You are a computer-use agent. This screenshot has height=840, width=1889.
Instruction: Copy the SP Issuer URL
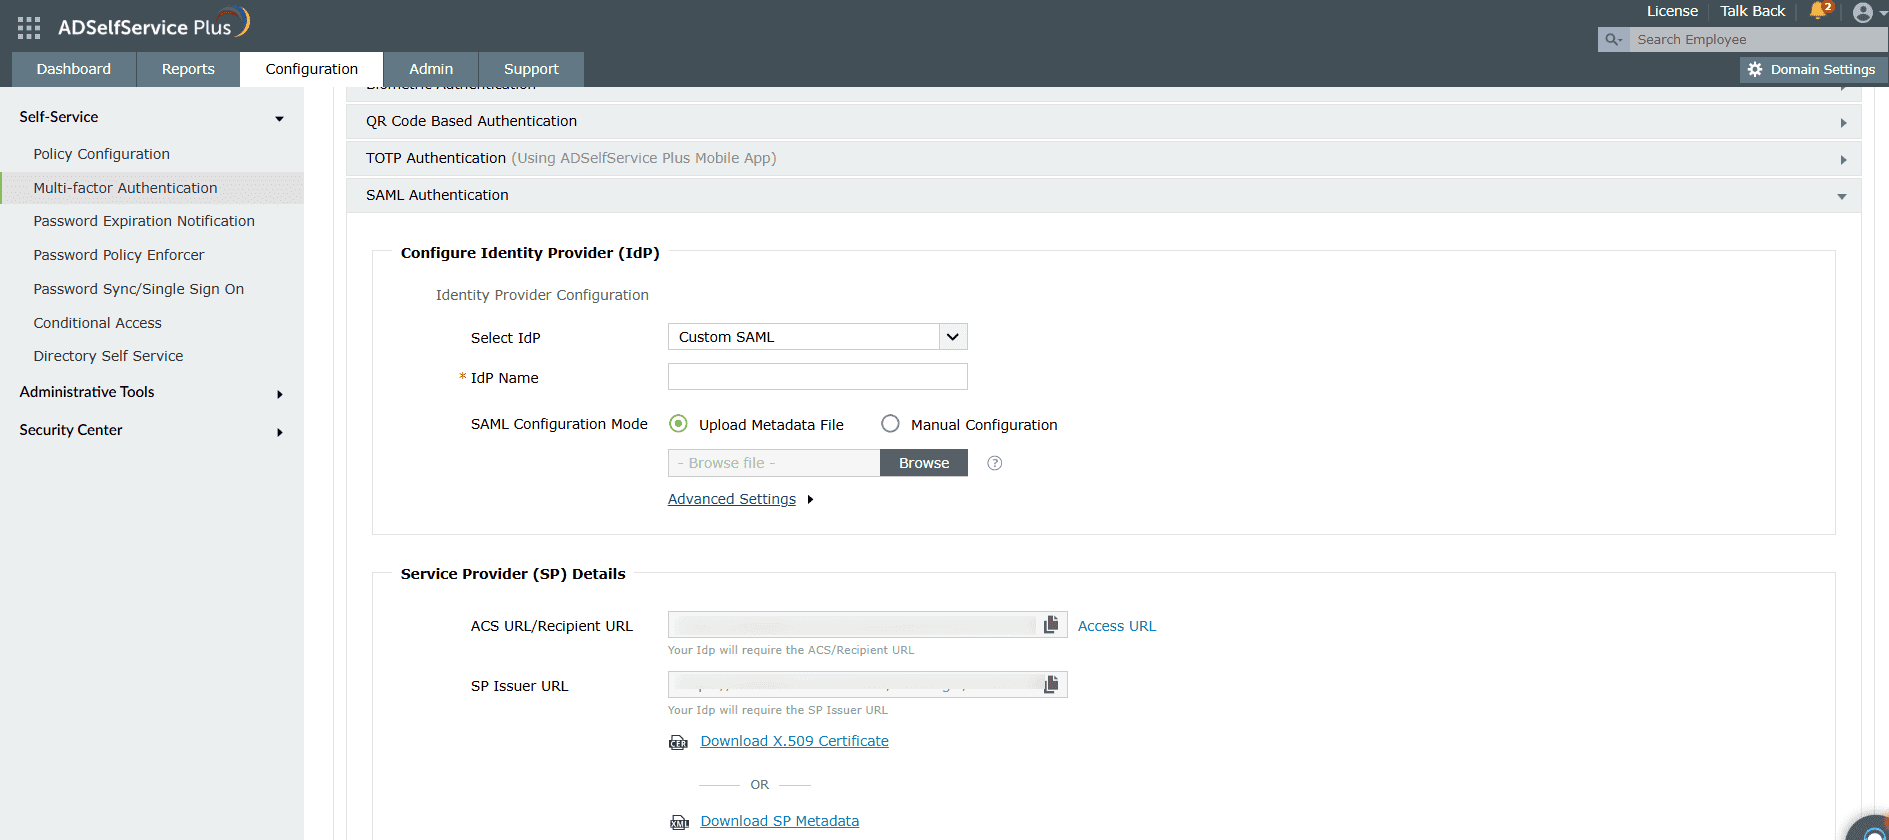(1051, 685)
